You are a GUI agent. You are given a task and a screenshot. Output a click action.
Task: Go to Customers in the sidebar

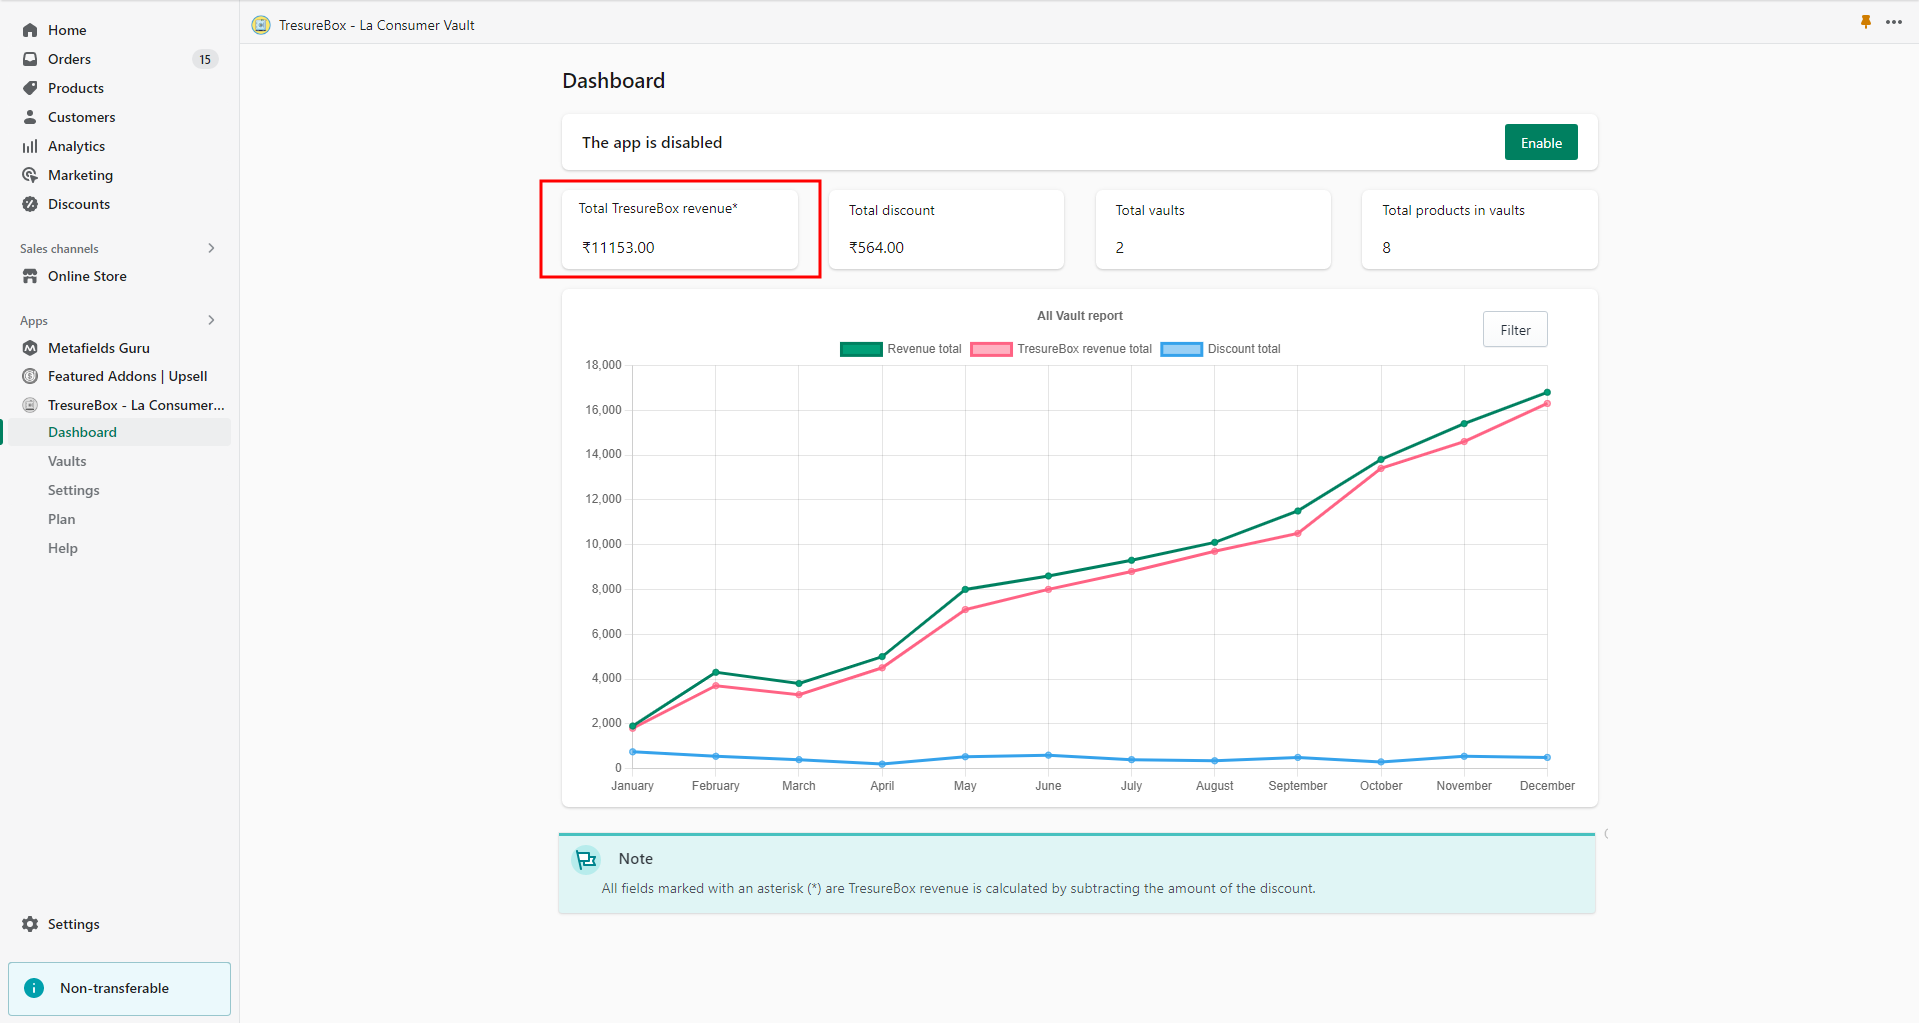(x=82, y=117)
